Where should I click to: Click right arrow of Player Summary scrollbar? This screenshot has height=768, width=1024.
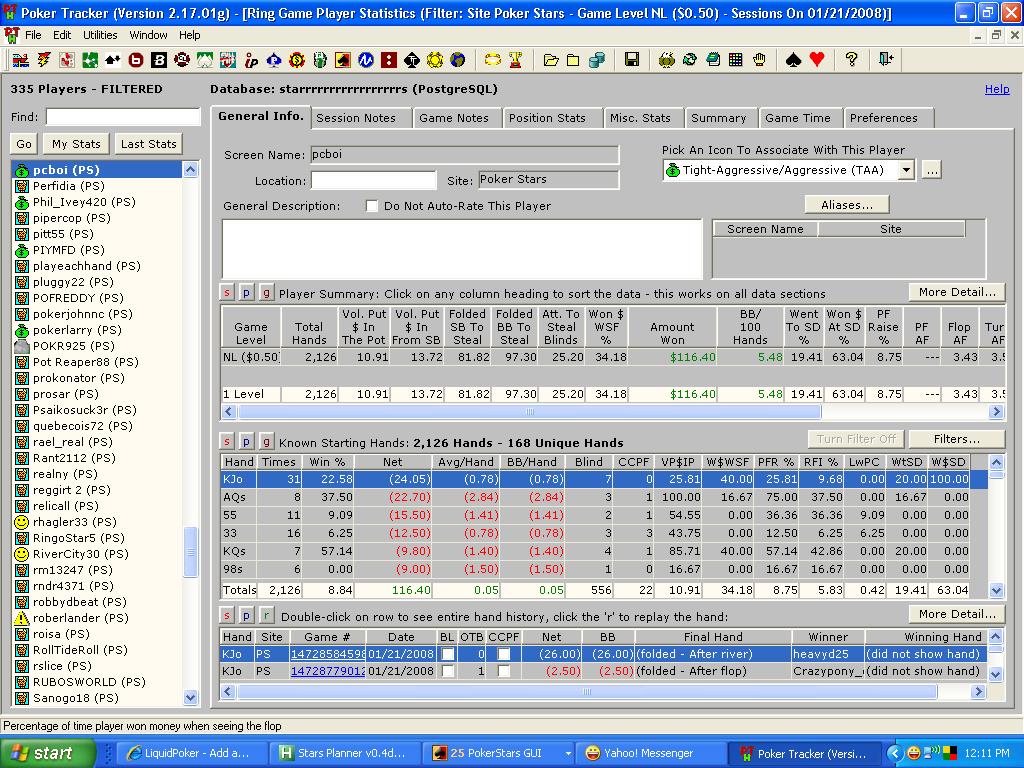click(996, 411)
